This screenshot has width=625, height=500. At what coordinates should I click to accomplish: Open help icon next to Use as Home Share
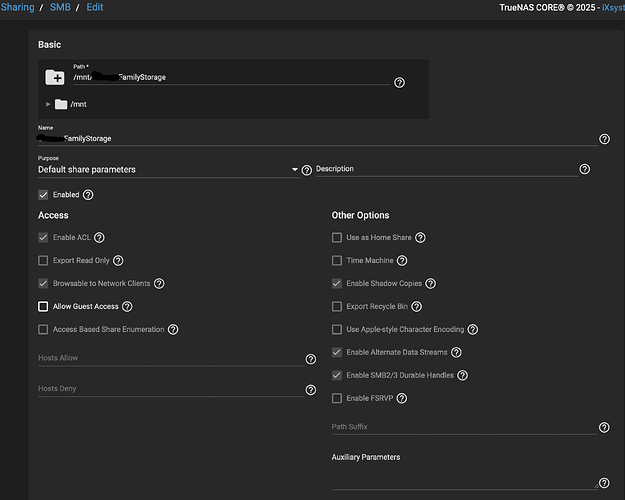[420, 238]
